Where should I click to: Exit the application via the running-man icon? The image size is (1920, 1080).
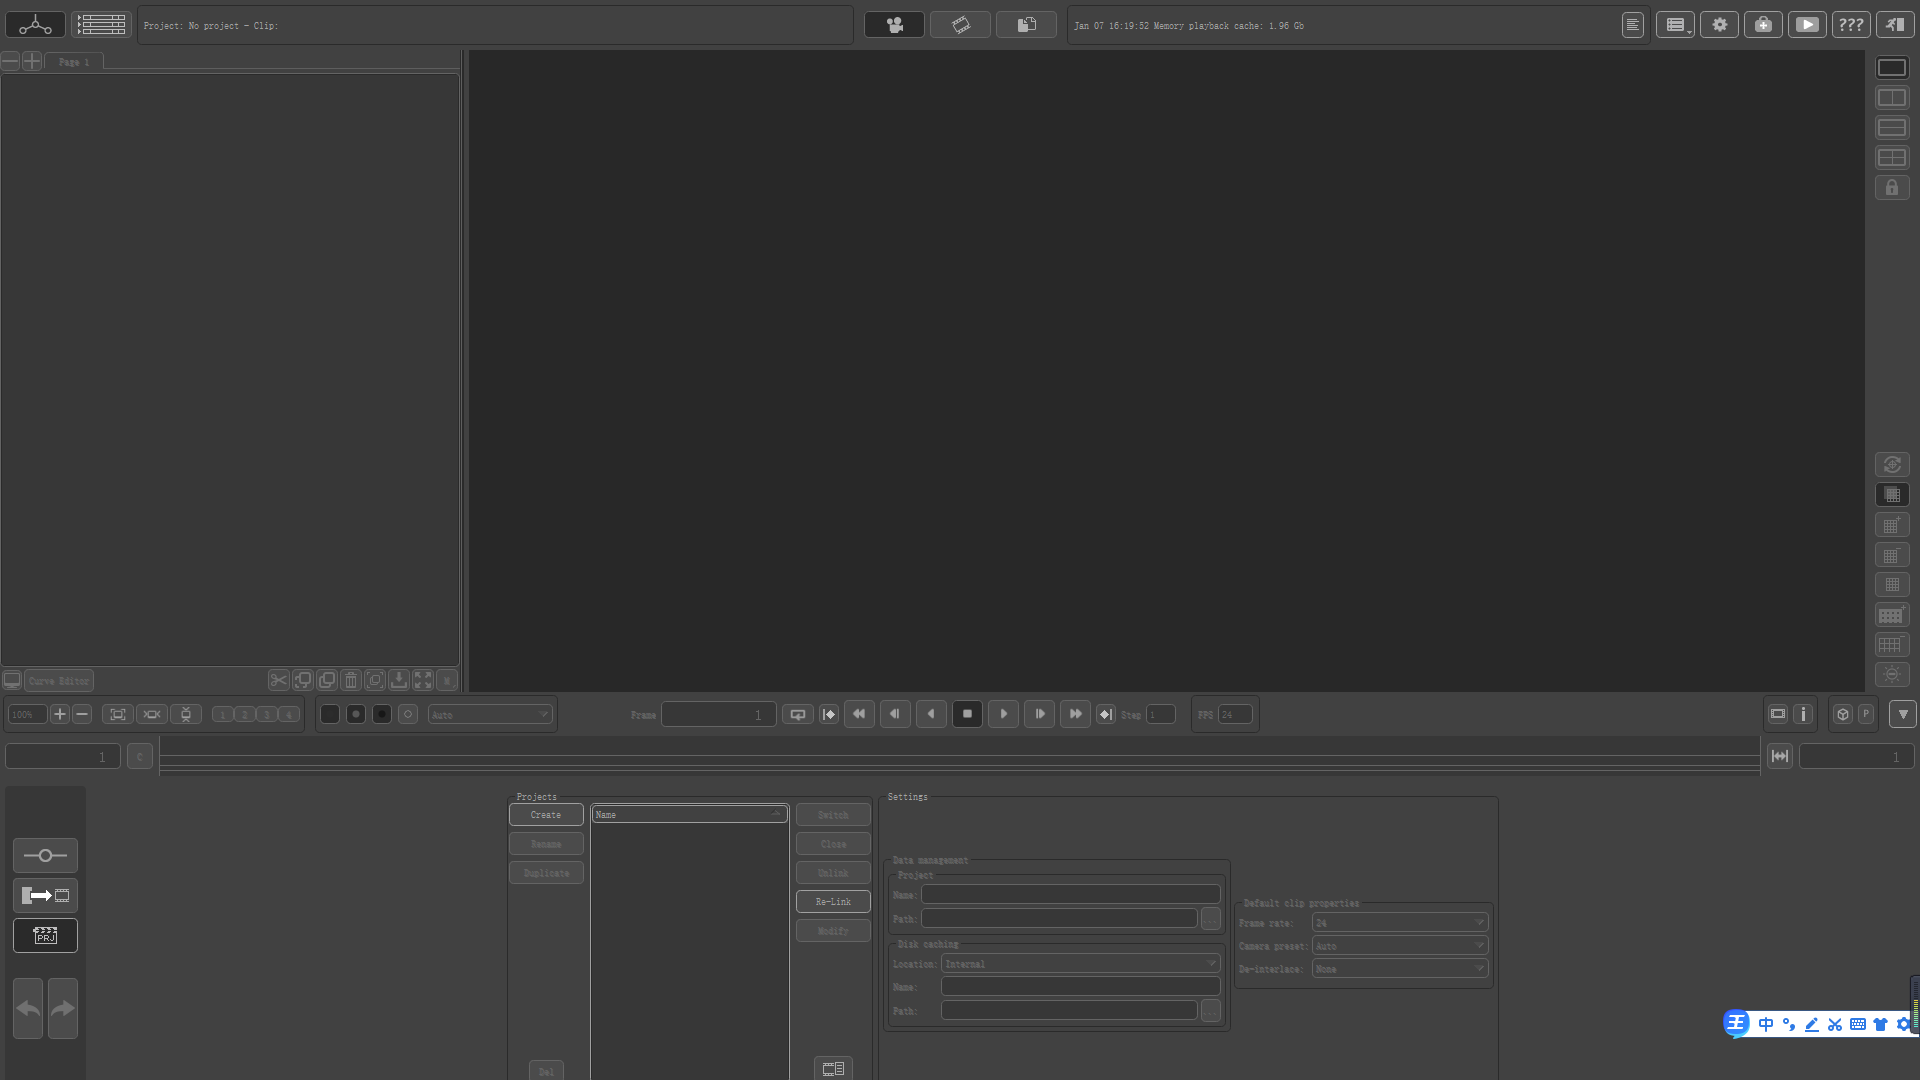1895,25
